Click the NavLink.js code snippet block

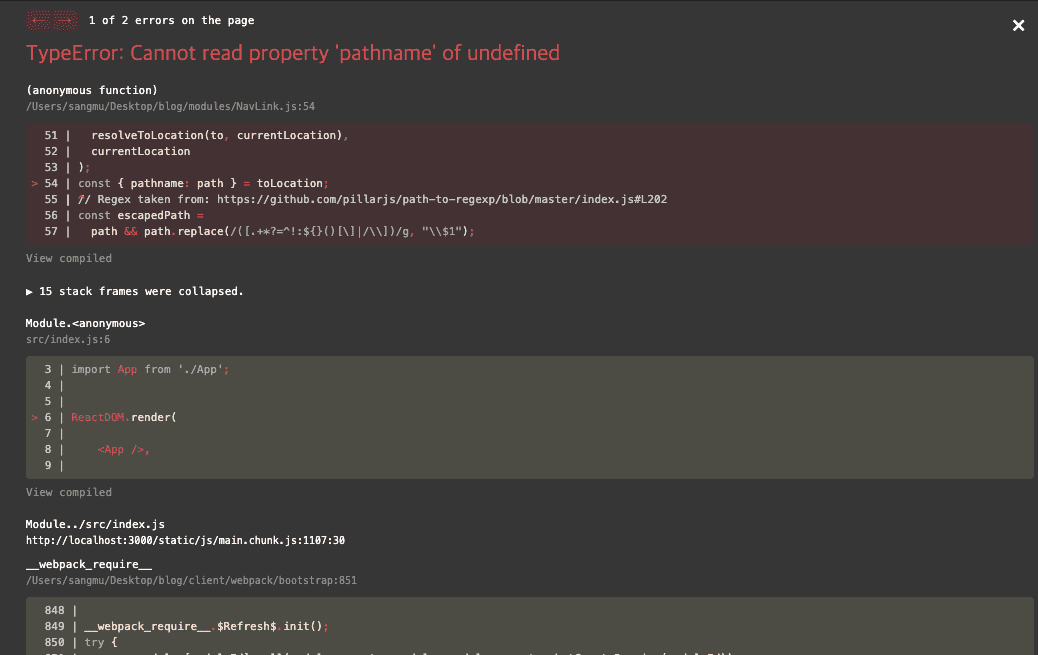coord(530,183)
